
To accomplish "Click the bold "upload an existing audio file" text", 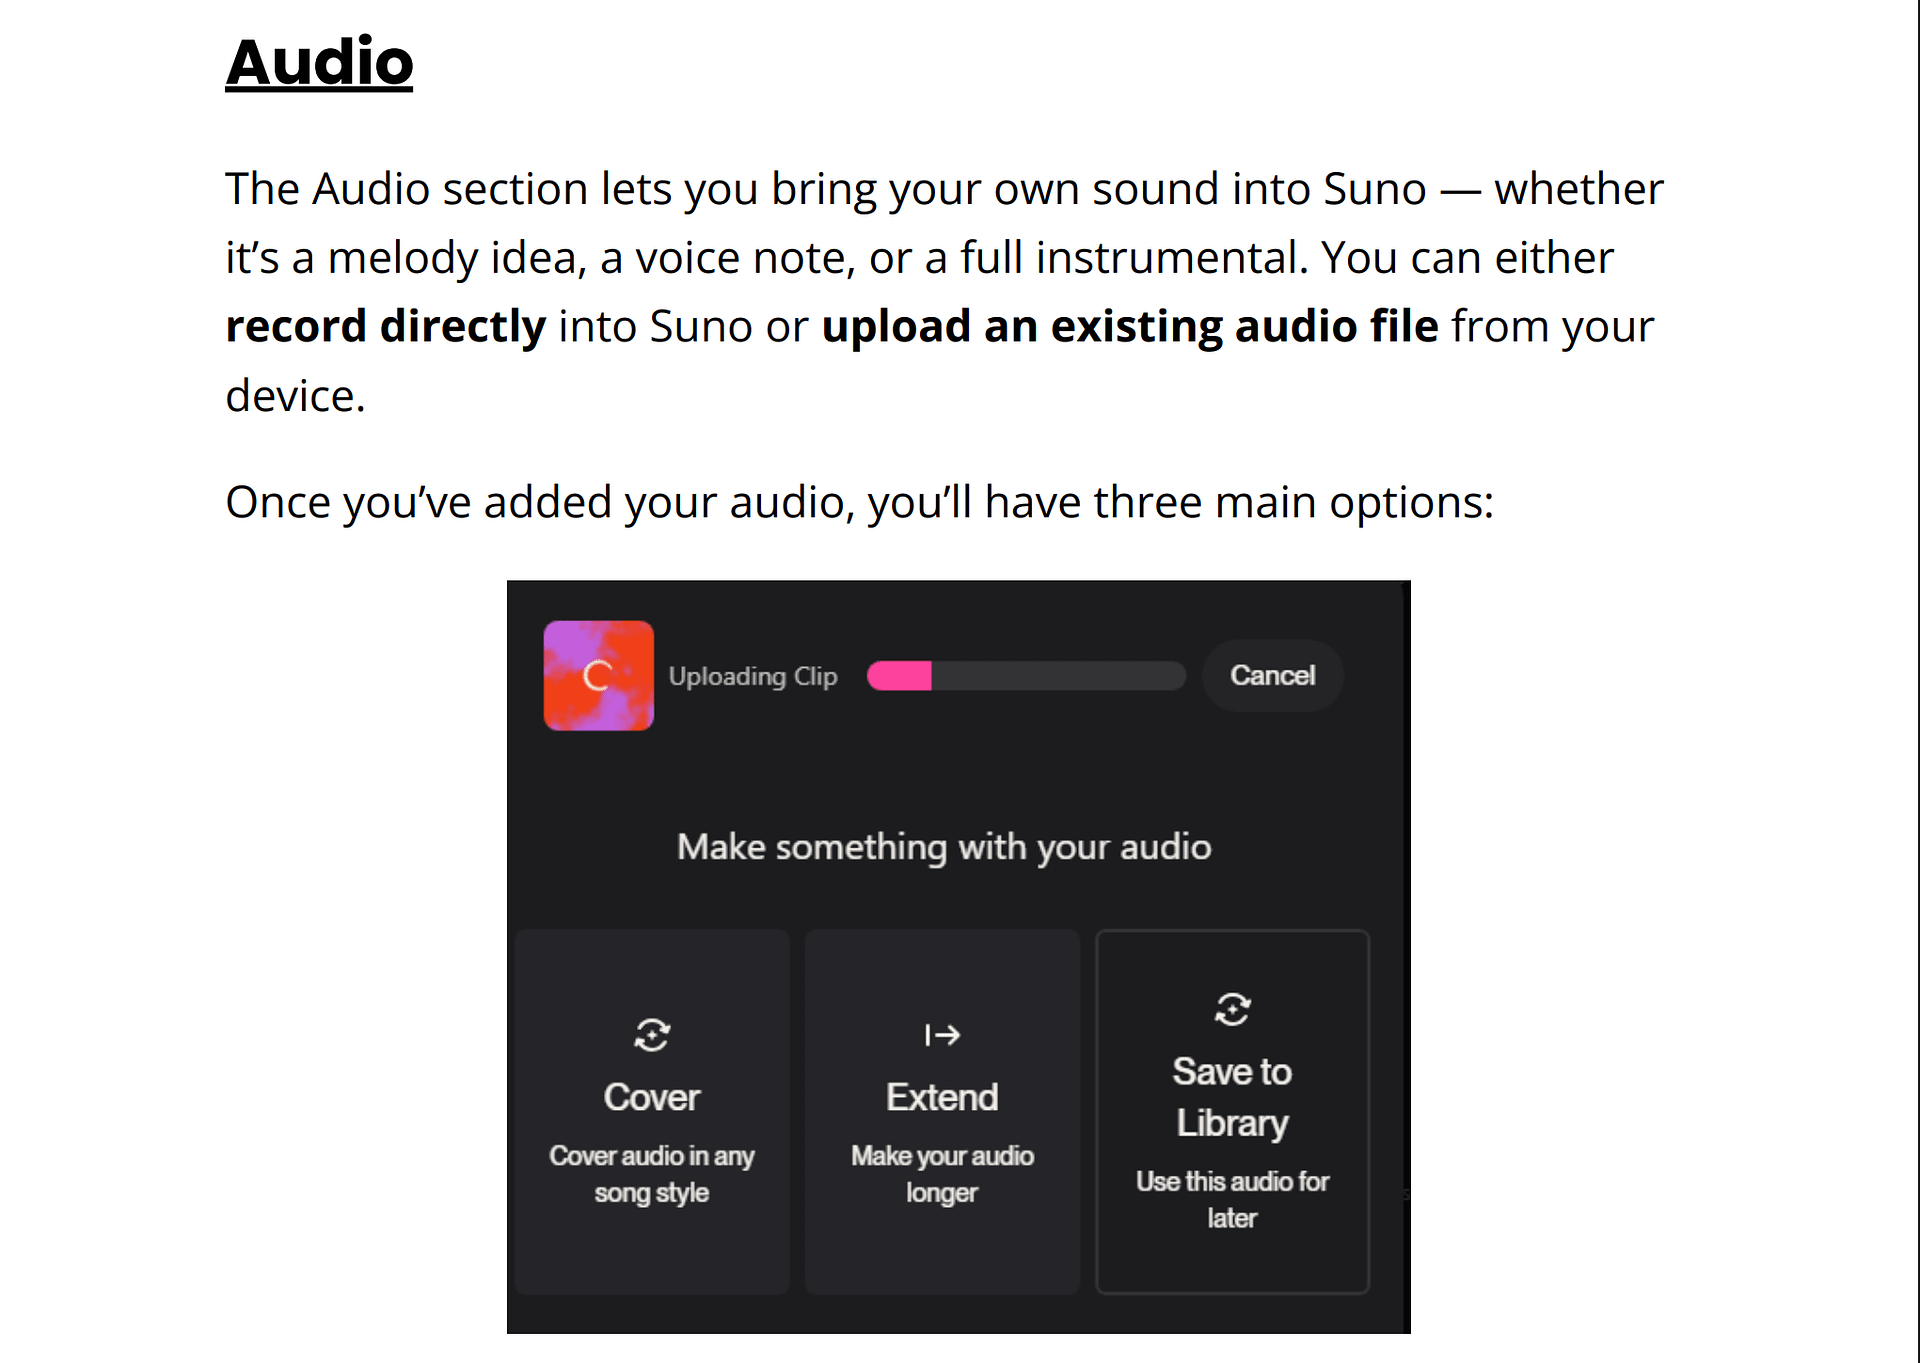I will pyautogui.click(x=1129, y=327).
